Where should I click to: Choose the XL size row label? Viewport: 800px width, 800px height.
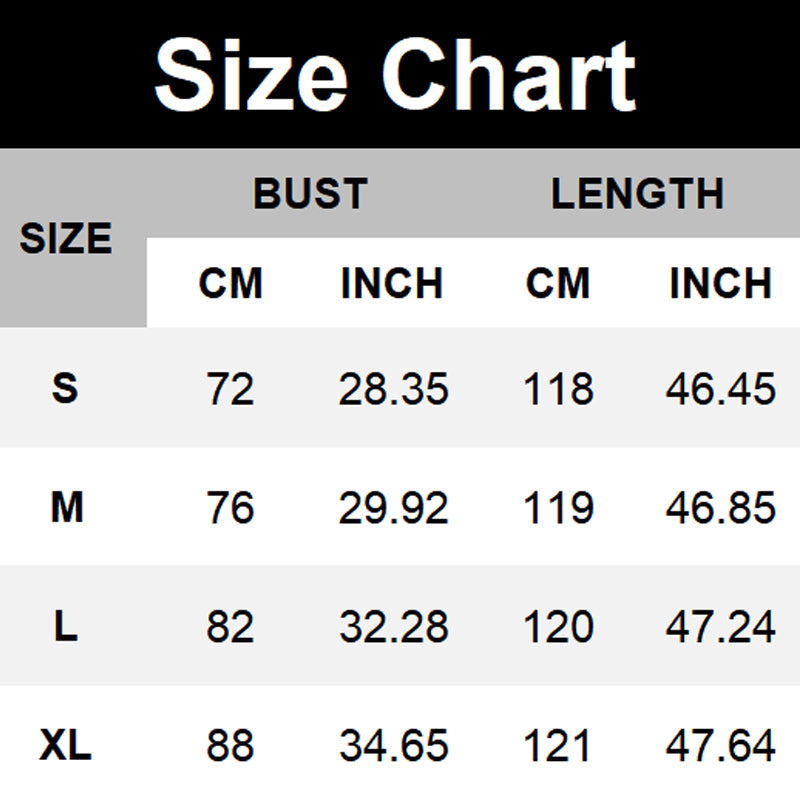66,745
